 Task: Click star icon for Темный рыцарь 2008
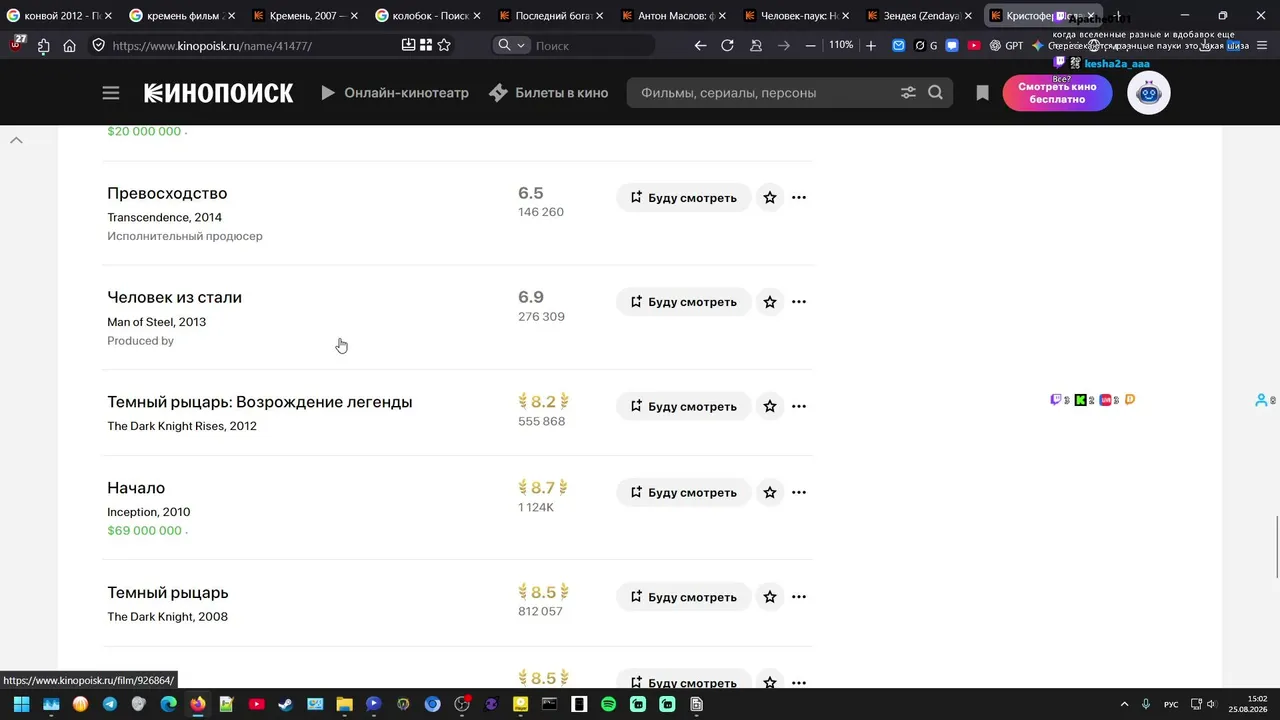(x=770, y=597)
